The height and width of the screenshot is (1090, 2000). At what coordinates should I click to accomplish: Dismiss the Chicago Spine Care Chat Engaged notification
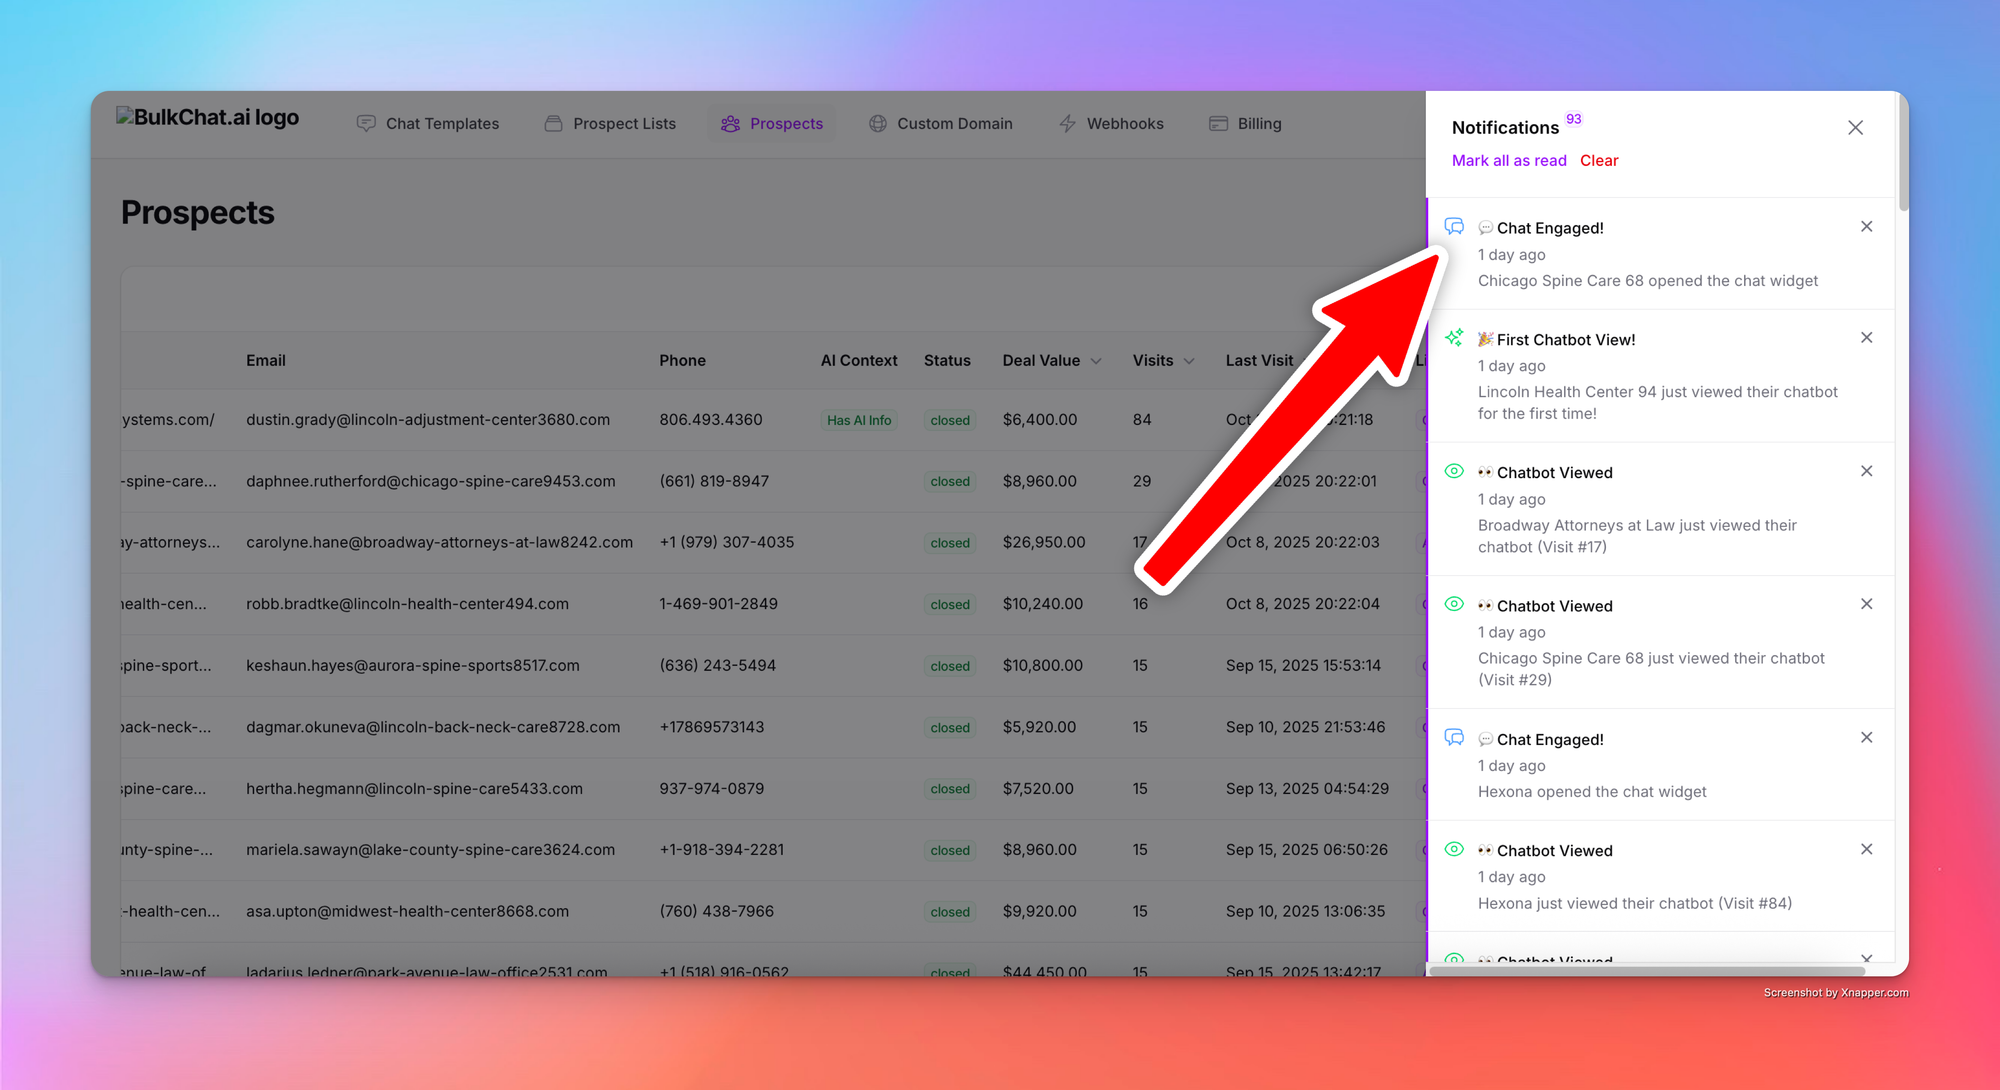pyautogui.click(x=1866, y=227)
